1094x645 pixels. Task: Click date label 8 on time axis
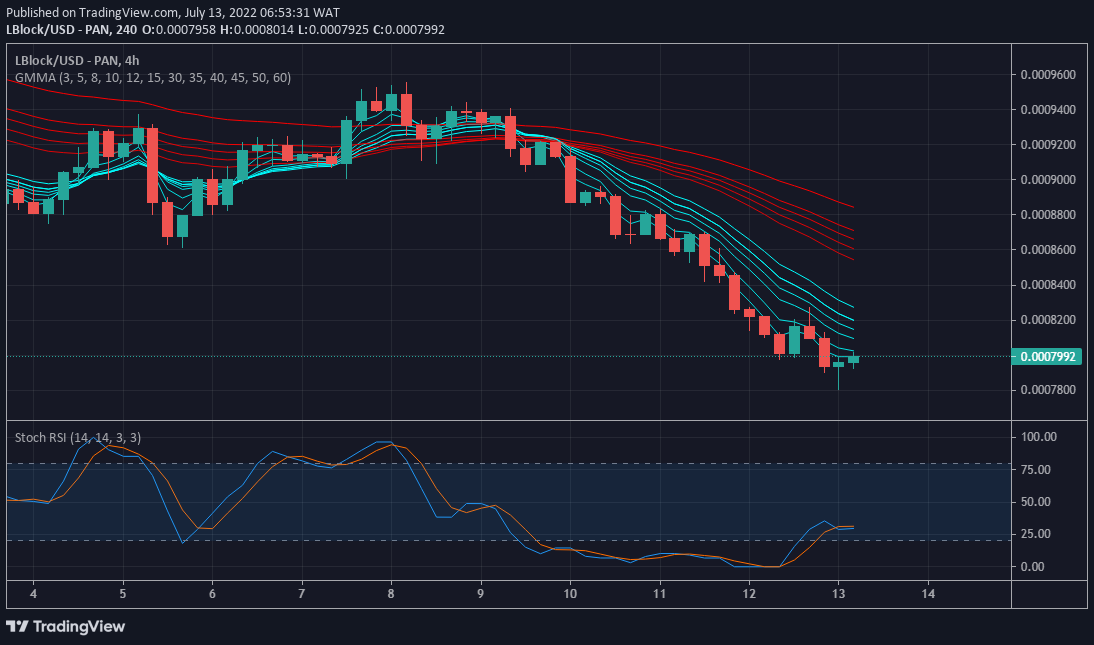pyautogui.click(x=391, y=593)
